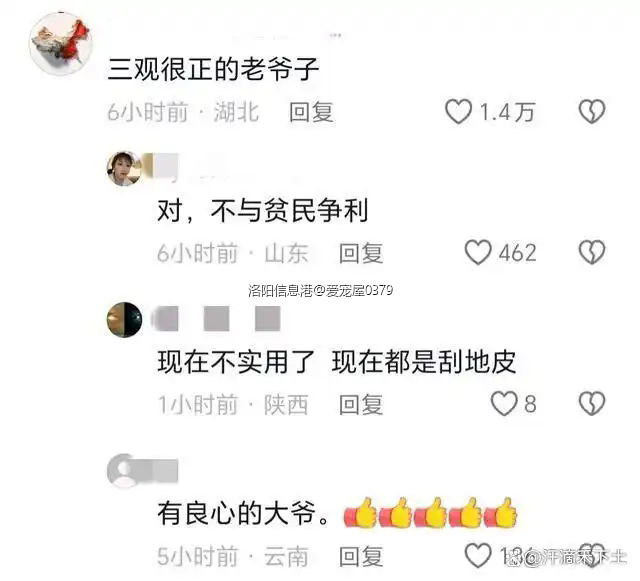Open the gray default avatar profile

tap(124, 471)
